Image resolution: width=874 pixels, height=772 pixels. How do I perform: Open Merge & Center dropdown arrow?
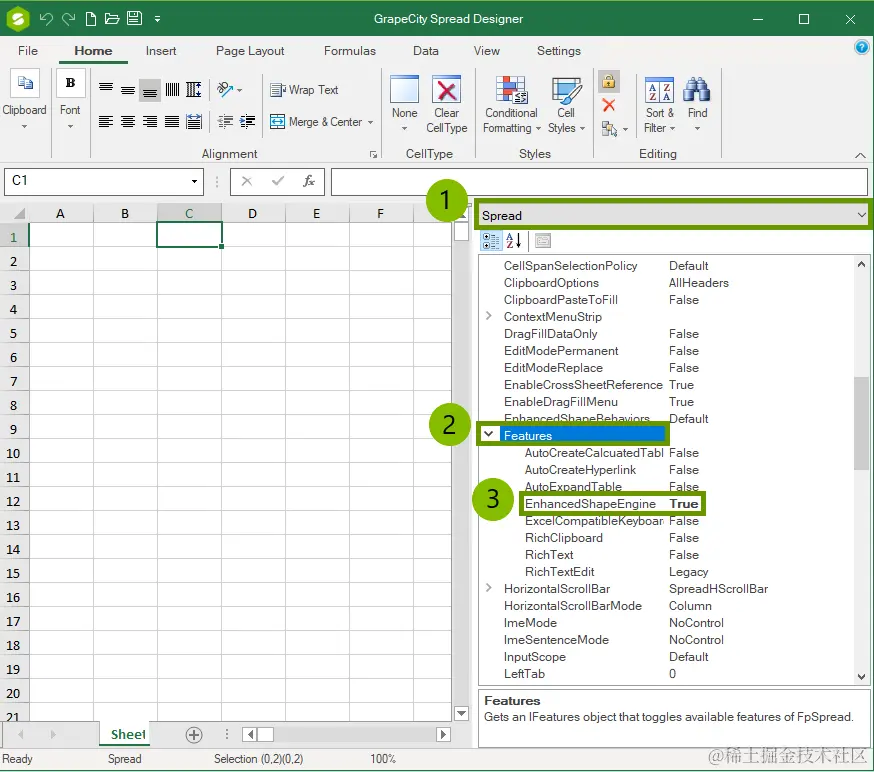(x=371, y=122)
